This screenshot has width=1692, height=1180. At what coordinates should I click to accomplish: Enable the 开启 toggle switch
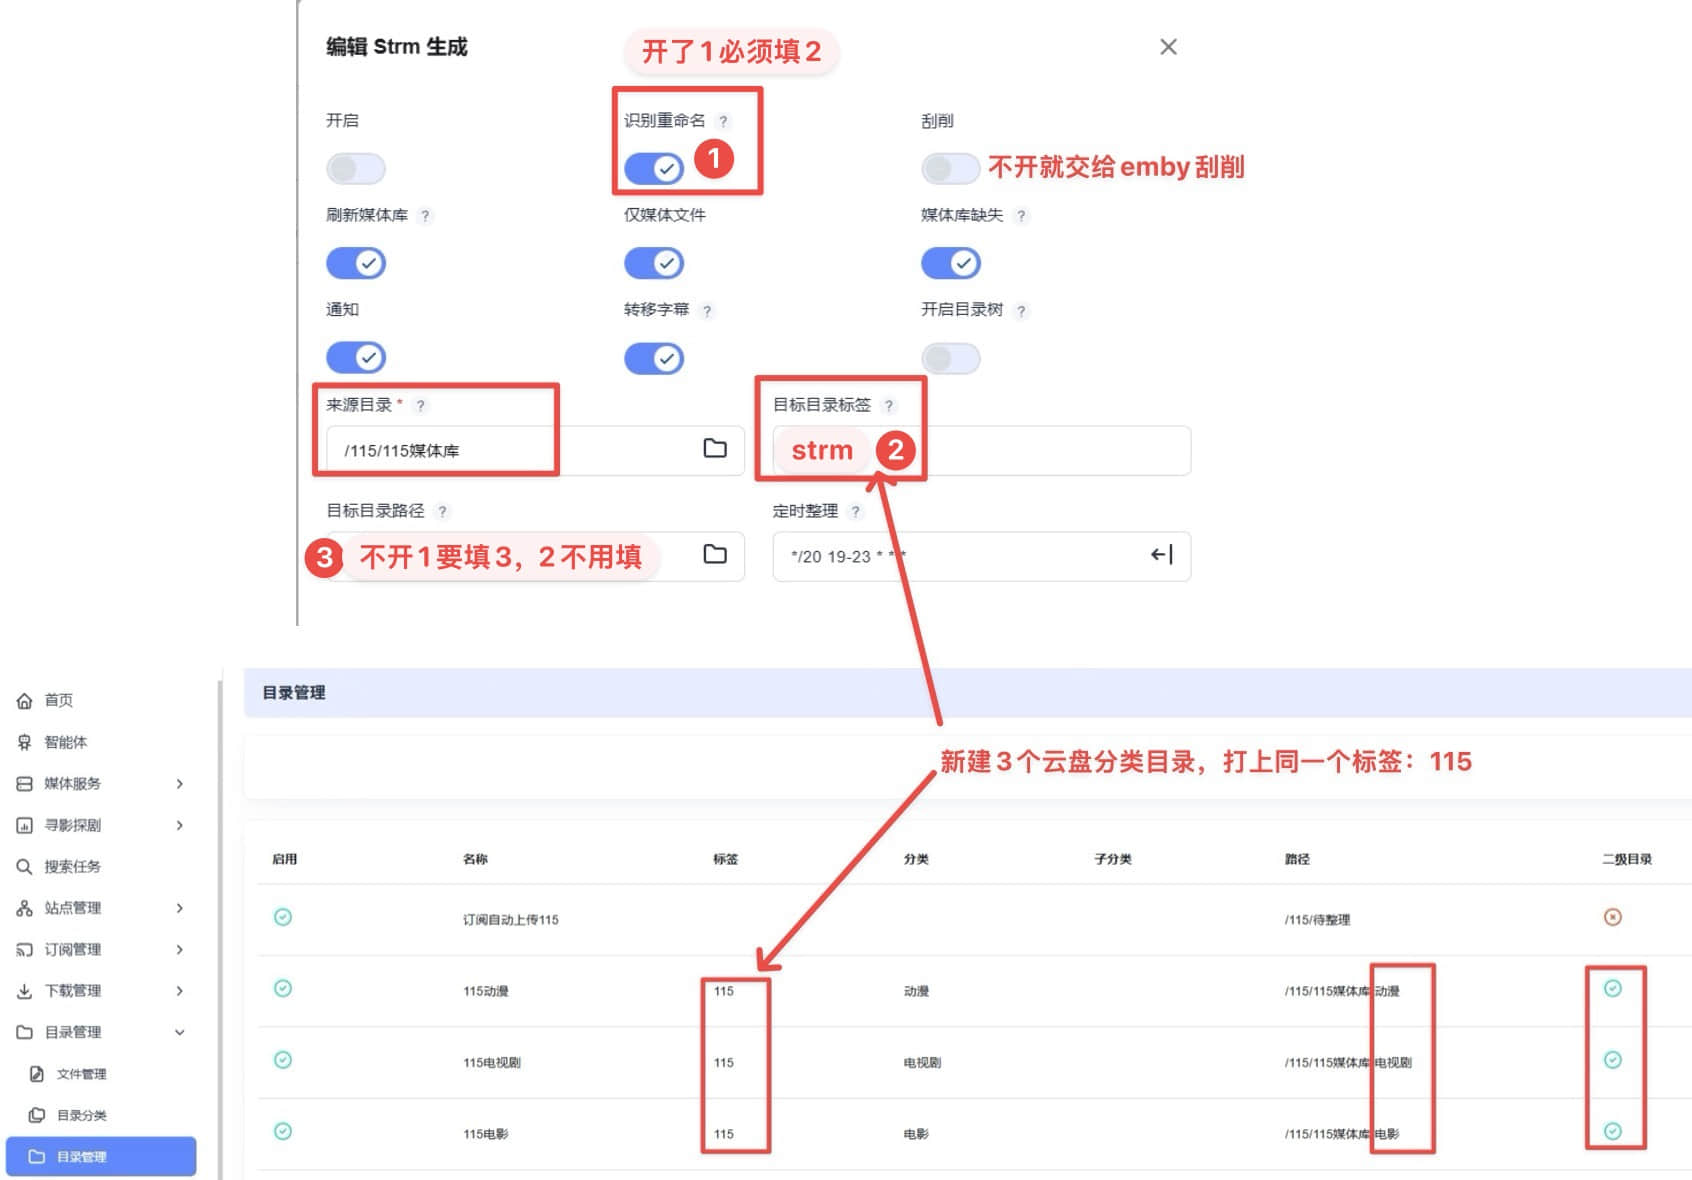(355, 168)
